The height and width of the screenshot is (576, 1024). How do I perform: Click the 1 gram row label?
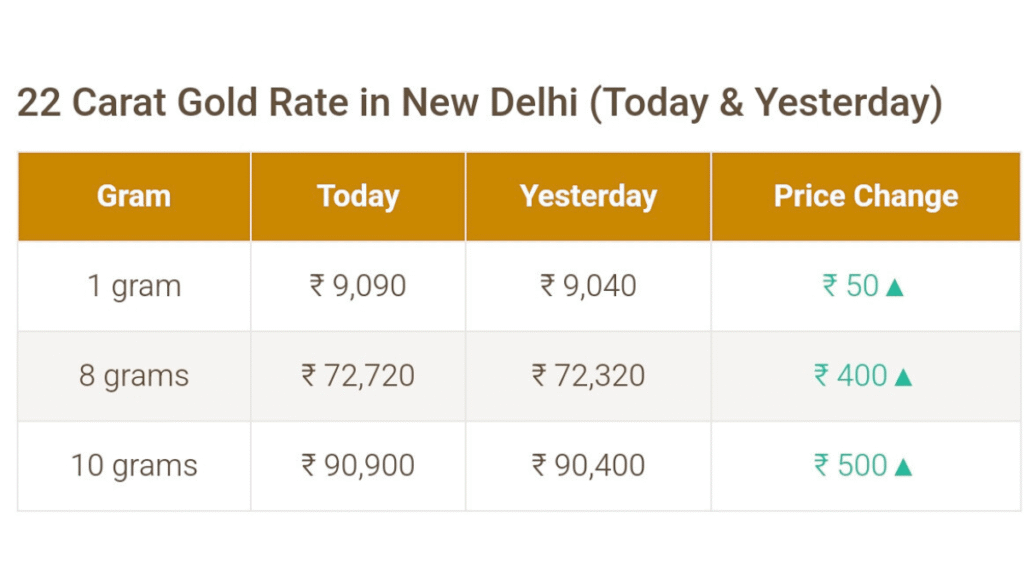click(x=134, y=286)
